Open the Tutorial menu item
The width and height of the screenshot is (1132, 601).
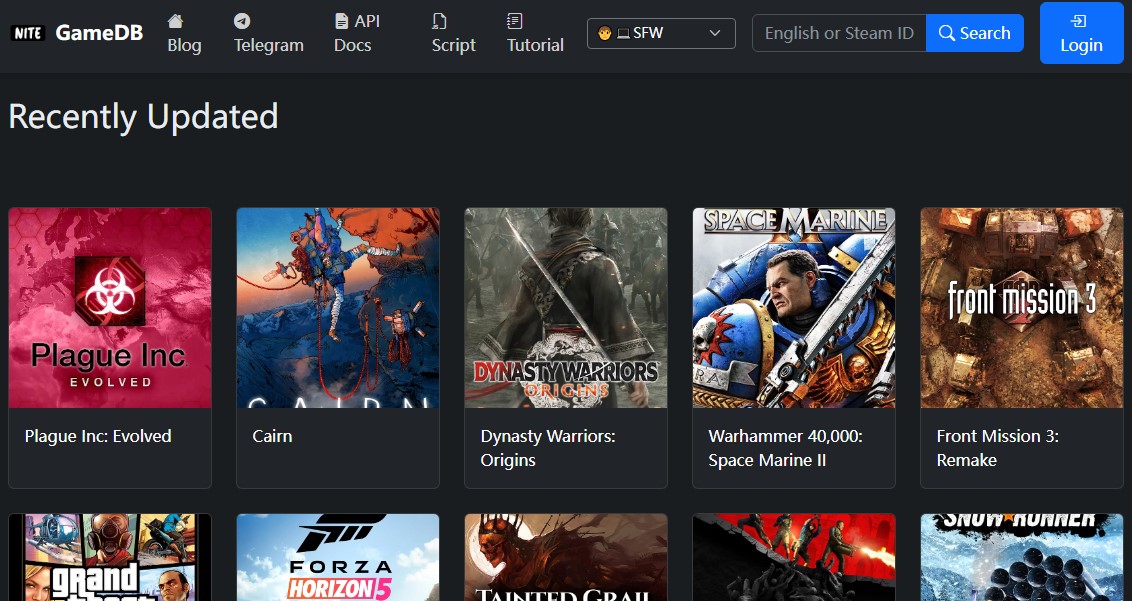click(535, 45)
